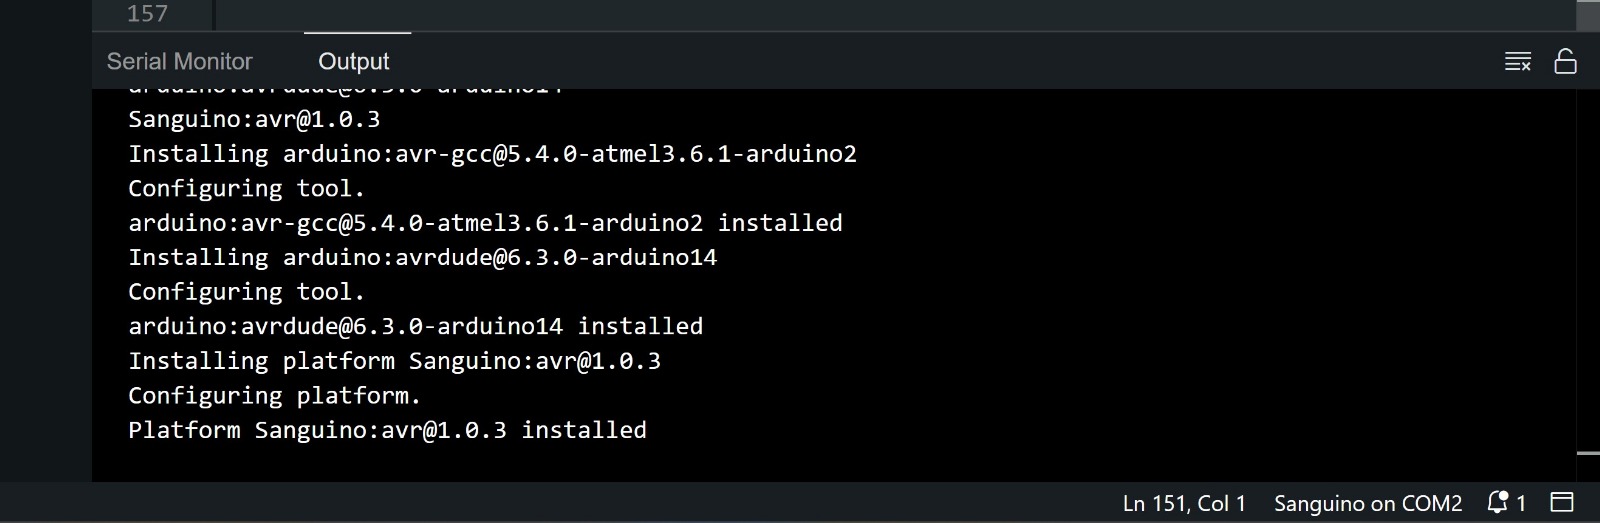
Task: Click line number 157 in the gutter
Action: (147, 14)
